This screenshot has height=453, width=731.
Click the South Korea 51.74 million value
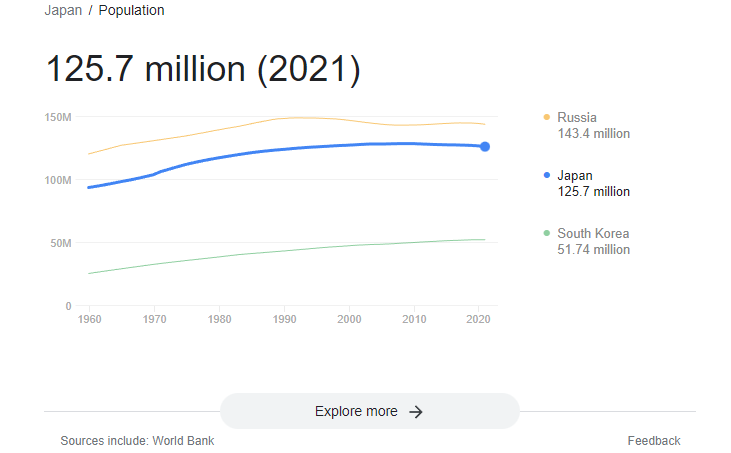click(593, 249)
